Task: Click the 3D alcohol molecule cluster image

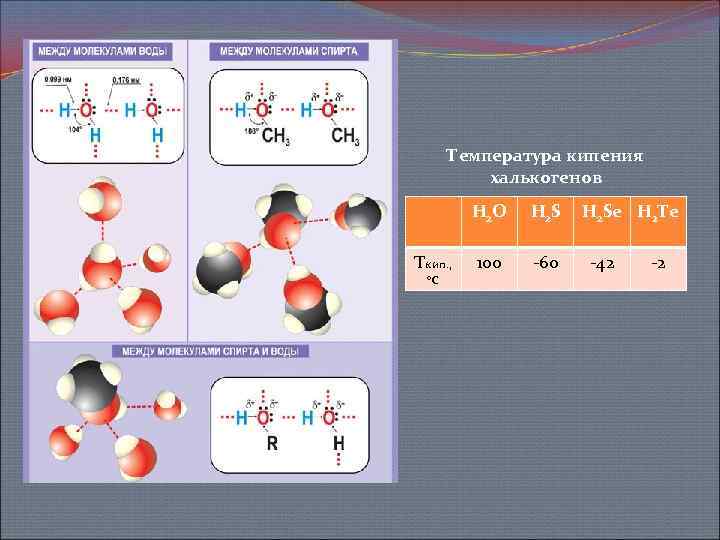Action: tap(290, 259)
